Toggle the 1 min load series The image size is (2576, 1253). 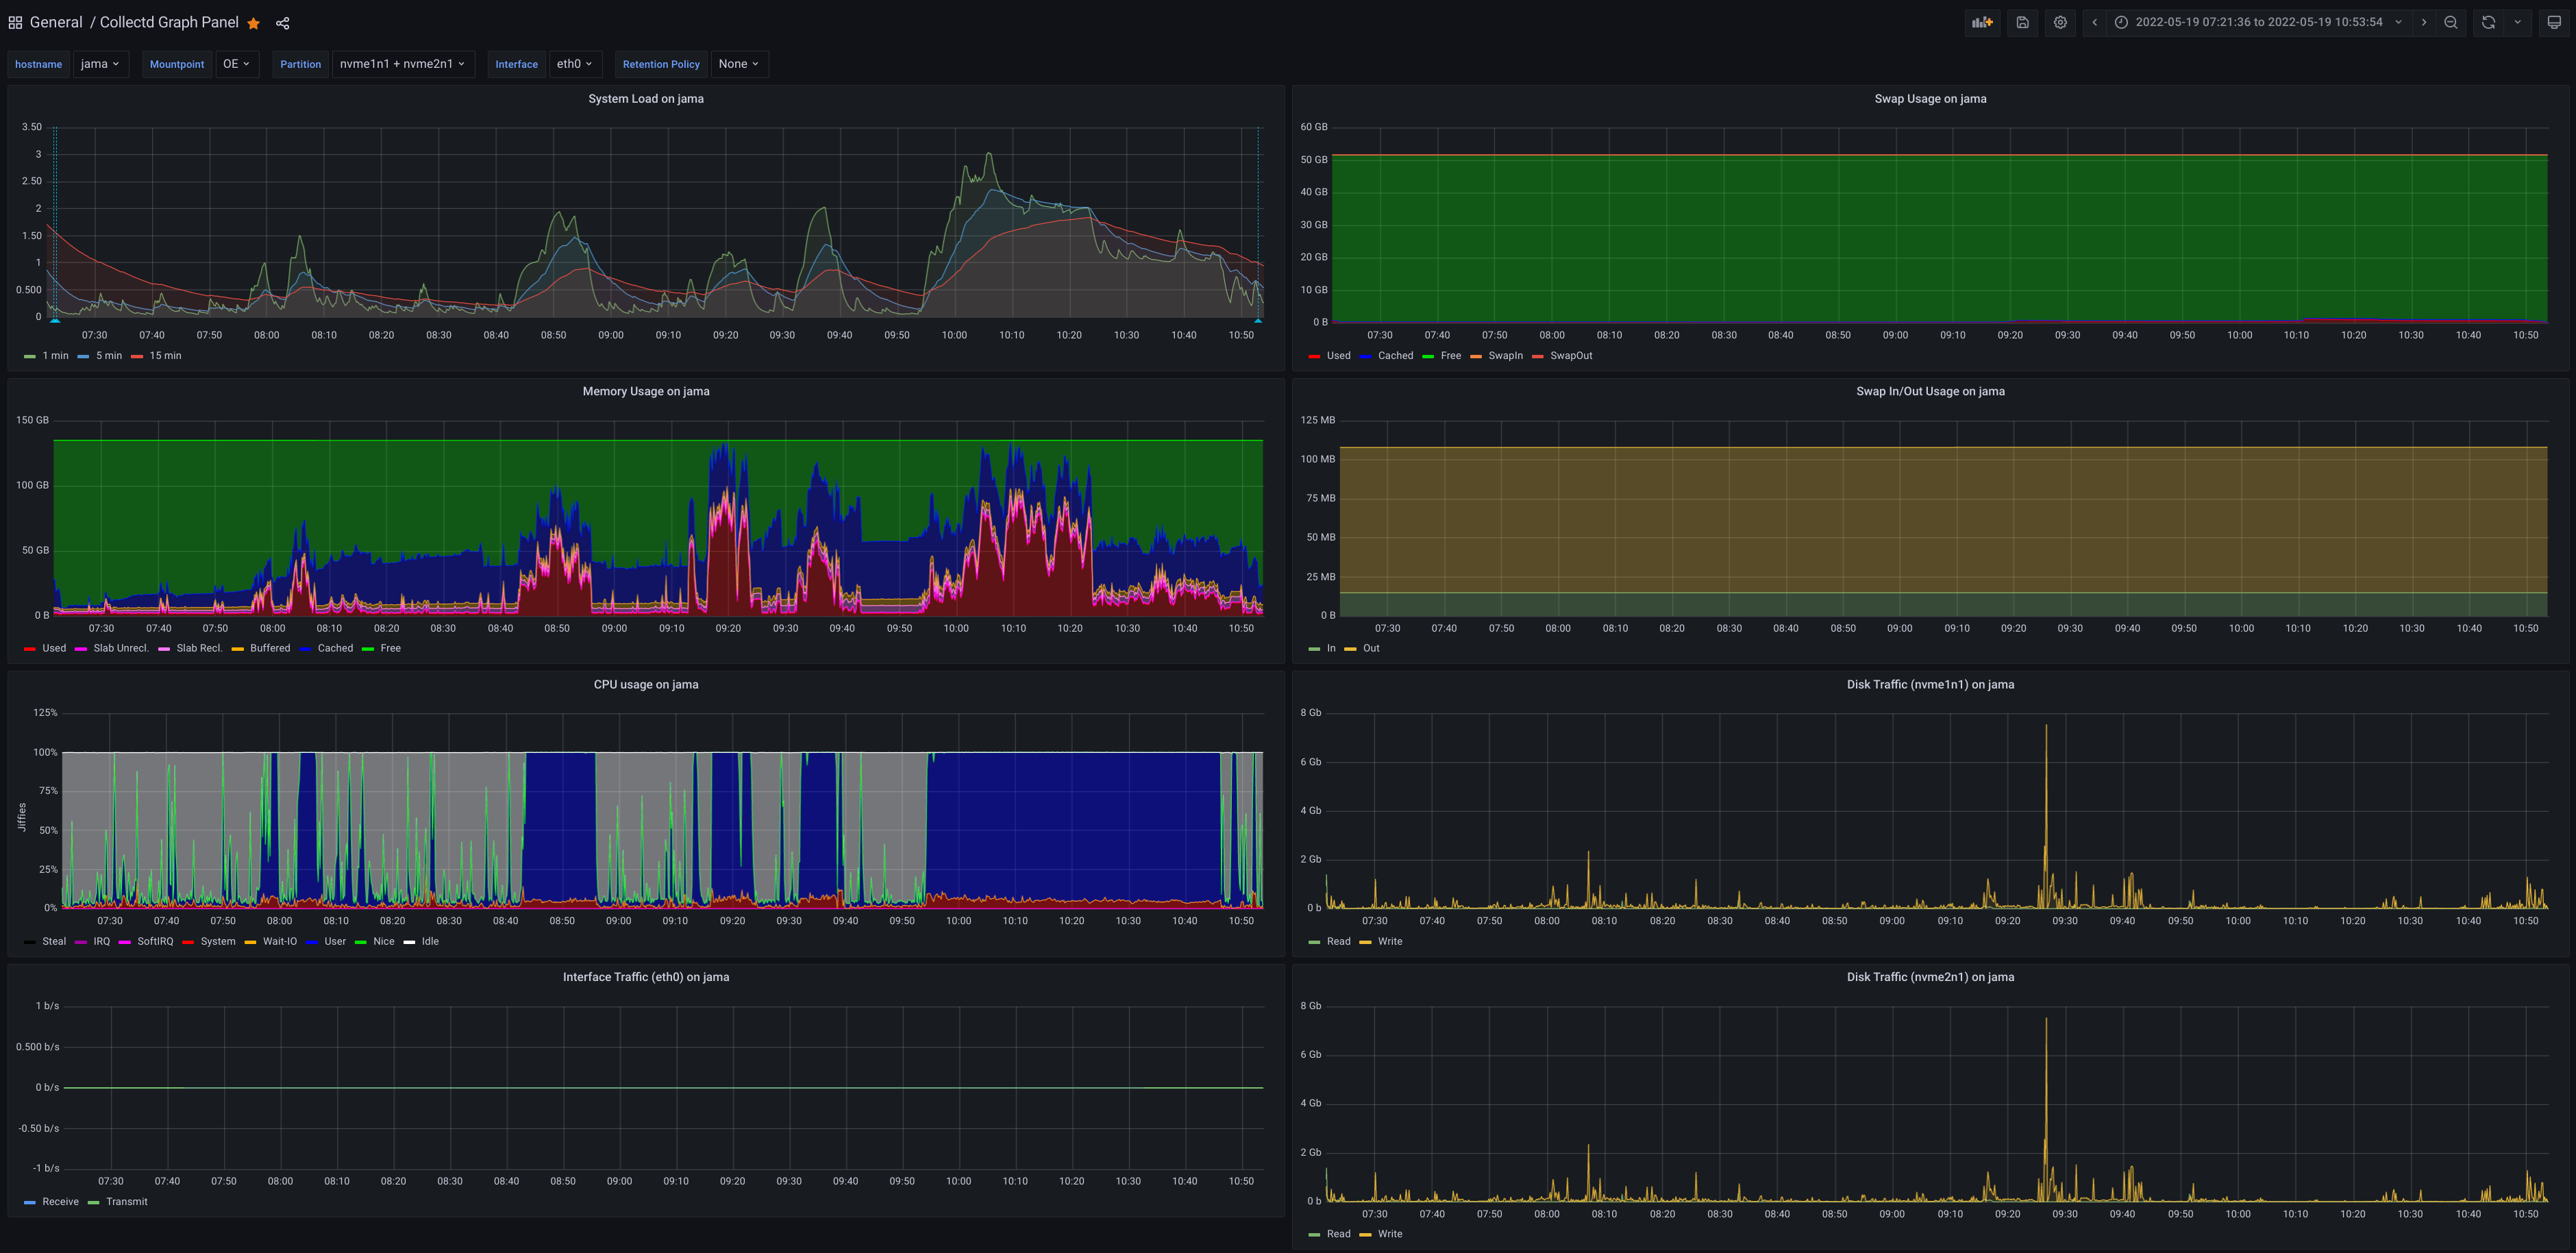point(55,356)
